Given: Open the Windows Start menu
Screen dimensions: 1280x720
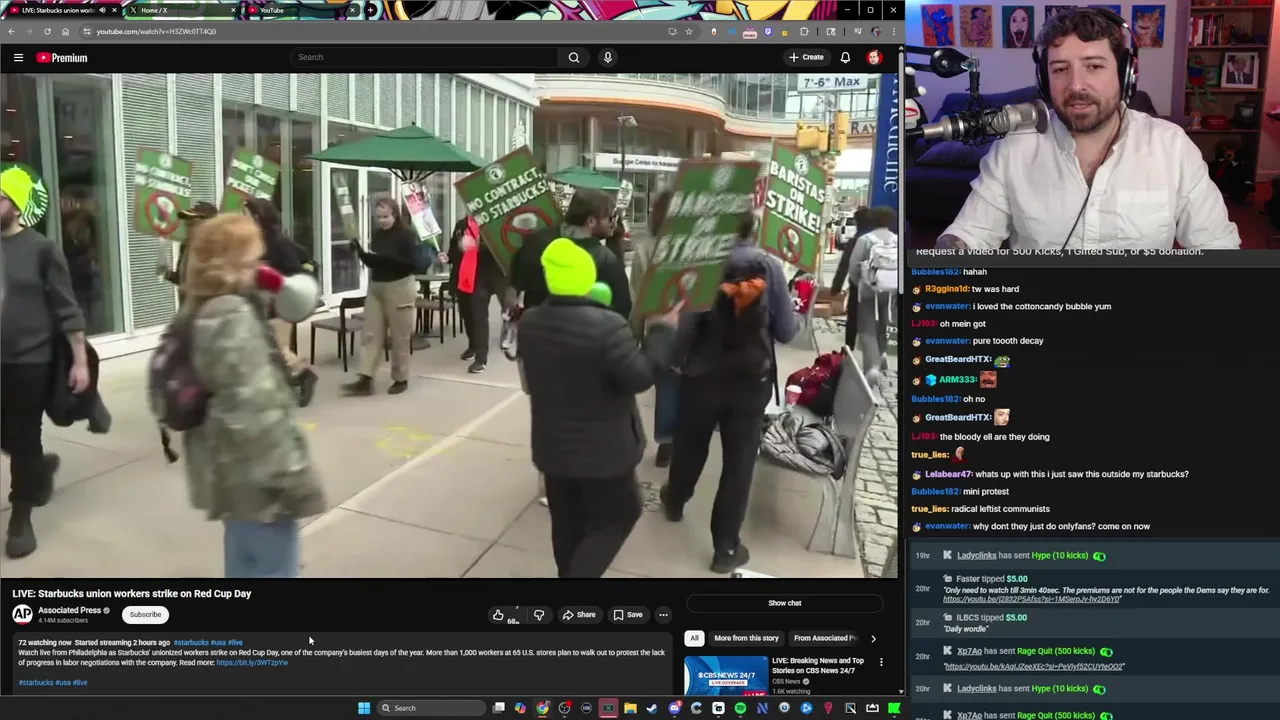Looking at the screenshot, I should click(364, 708).
